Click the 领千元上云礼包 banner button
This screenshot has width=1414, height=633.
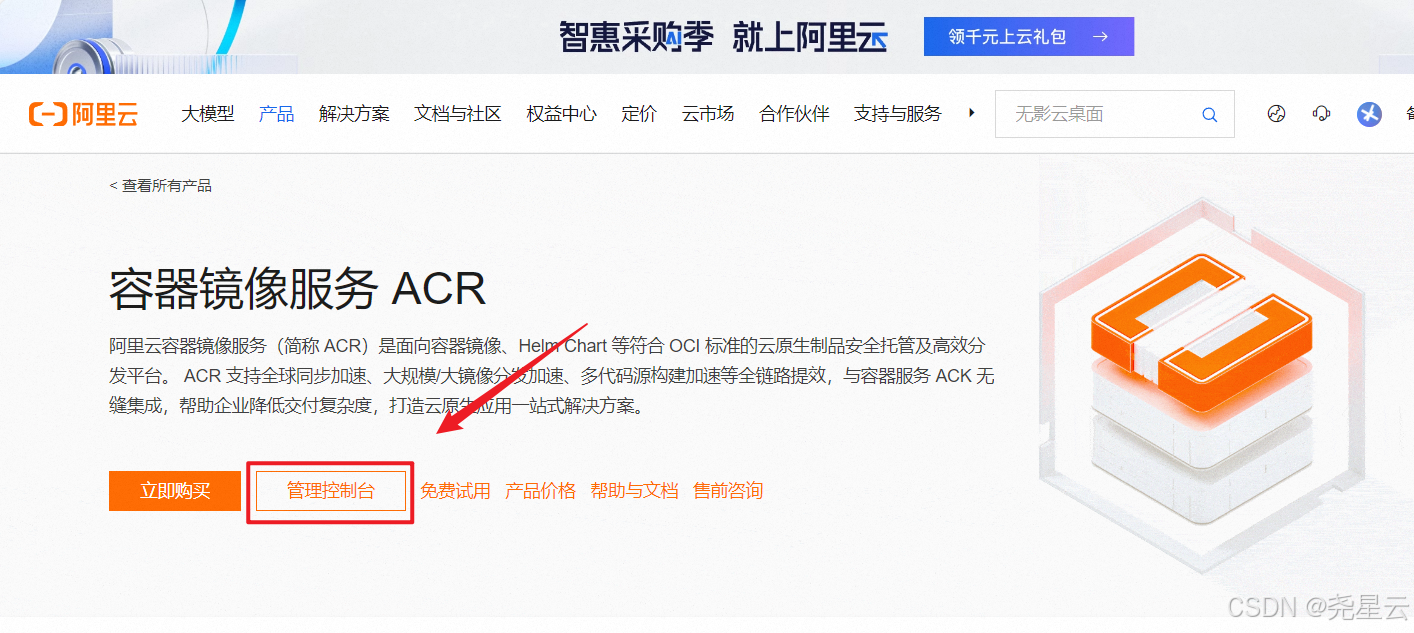coord(1028,37)
